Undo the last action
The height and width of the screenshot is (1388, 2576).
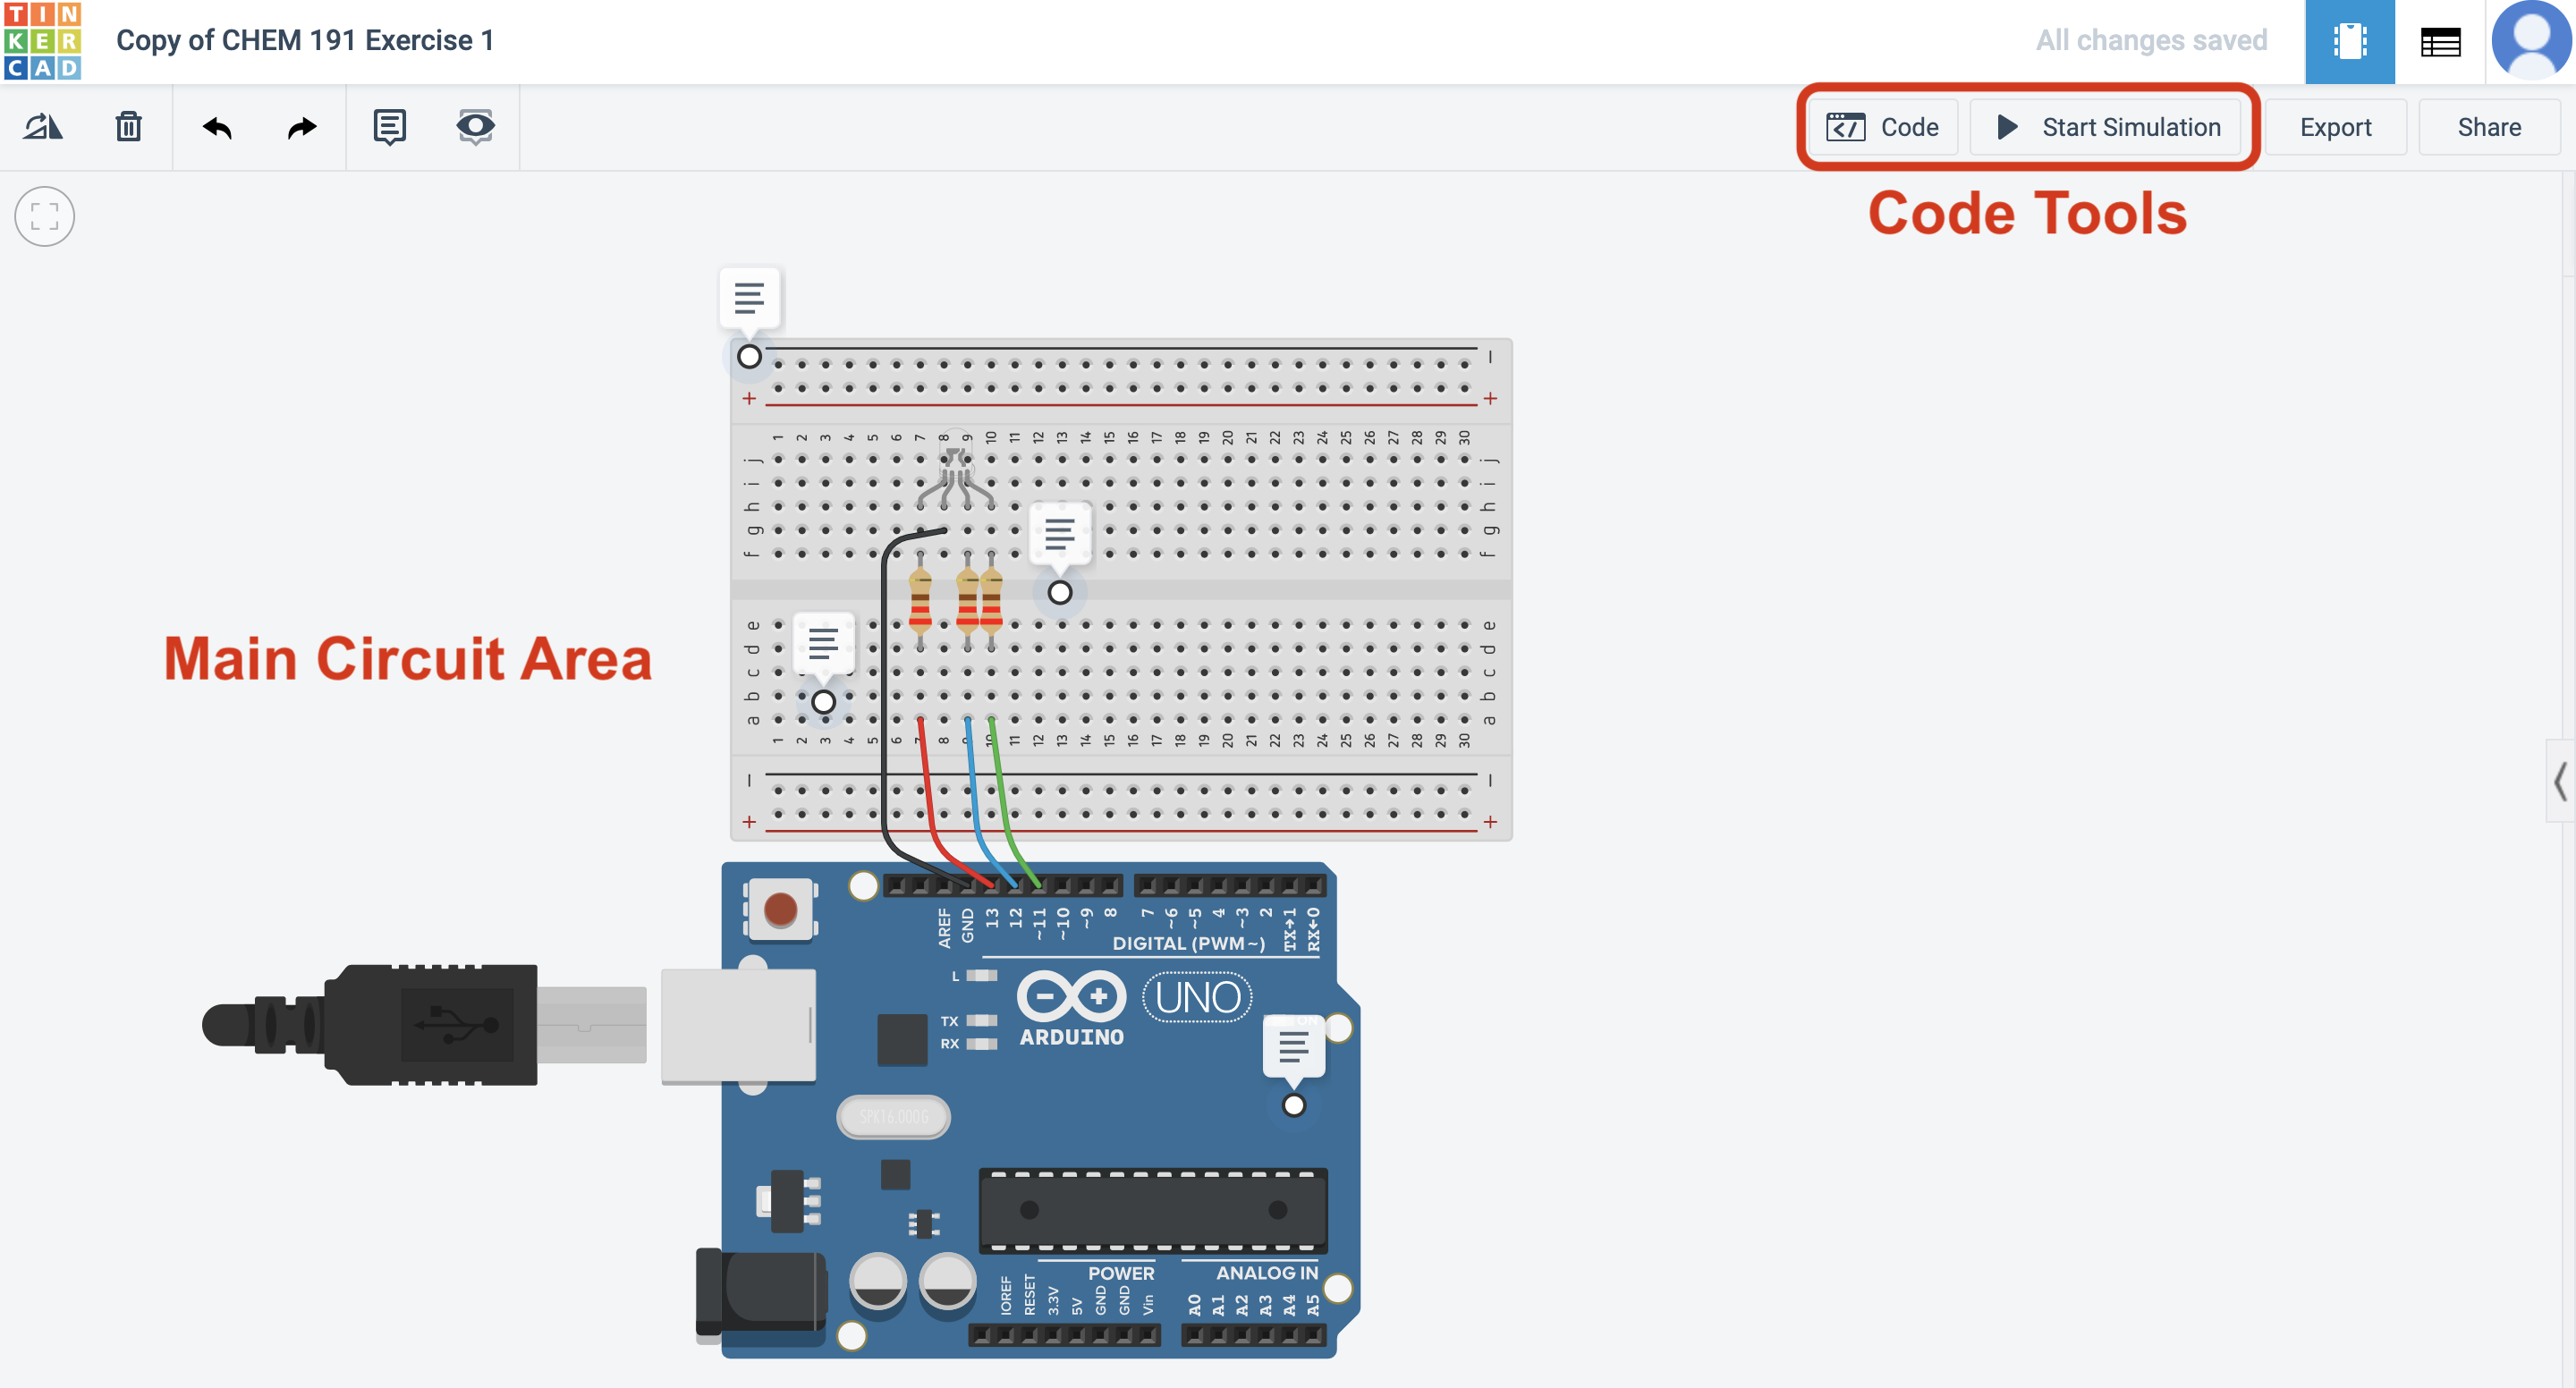218,127
